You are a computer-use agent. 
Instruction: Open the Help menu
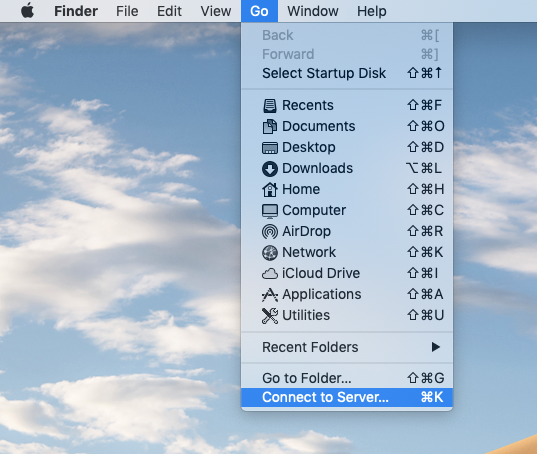[372, 11]
